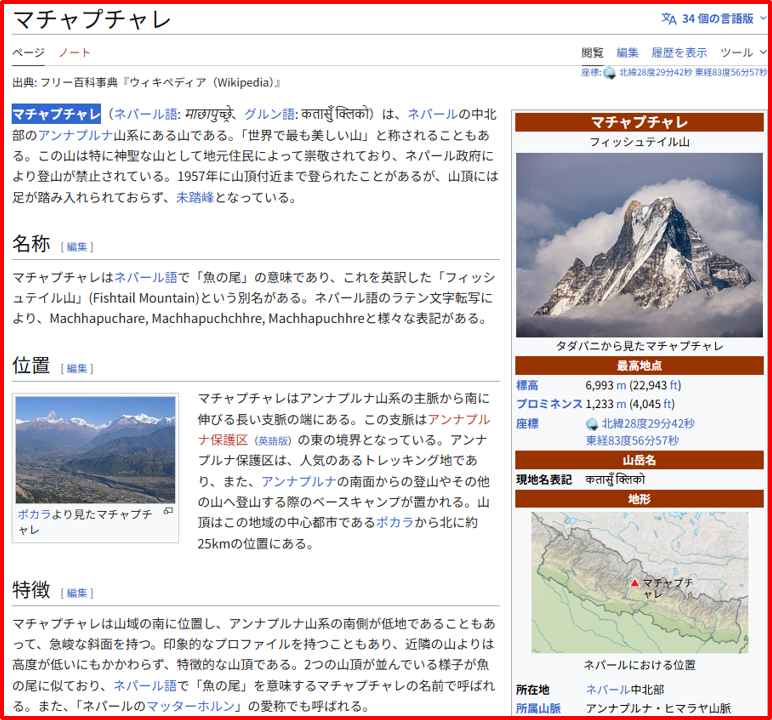
Task: Edit the 特徴 section
Action: pyautogui.click(x=78, y=592)
